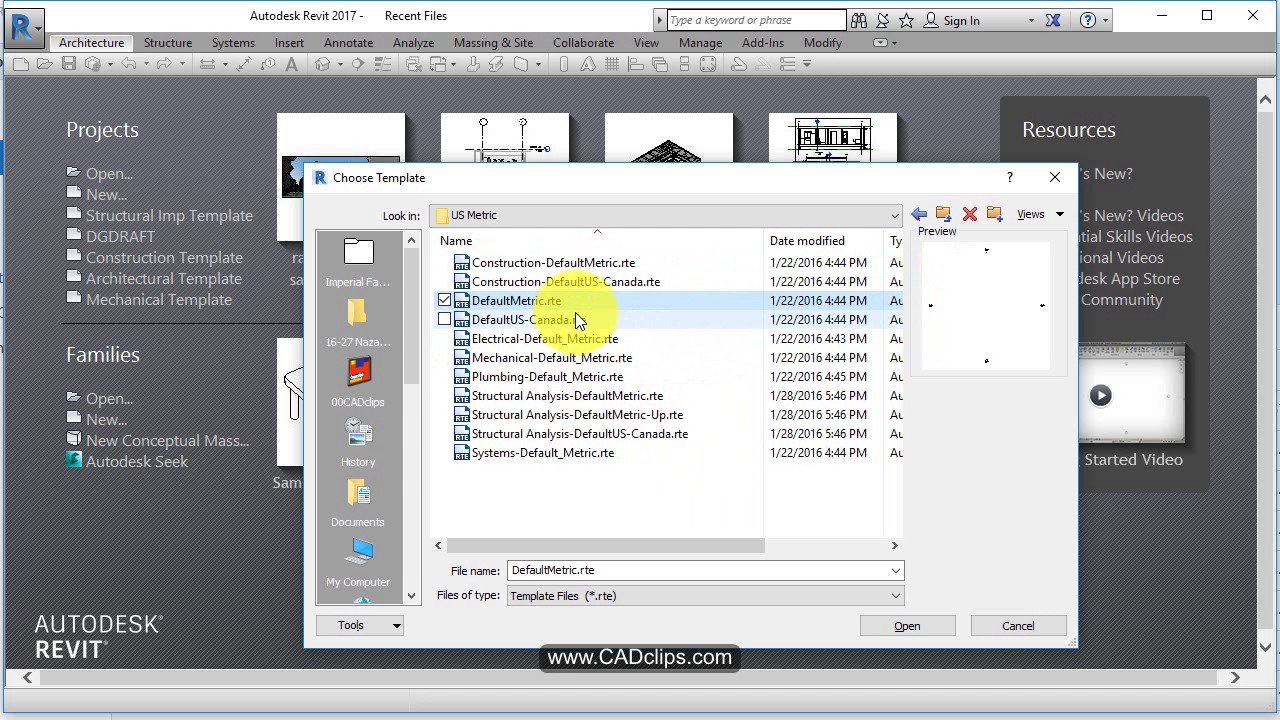The height and width of the screenshot is (720, 1280).
Task: Click the Measure tool icon
Action: point(207,63)
